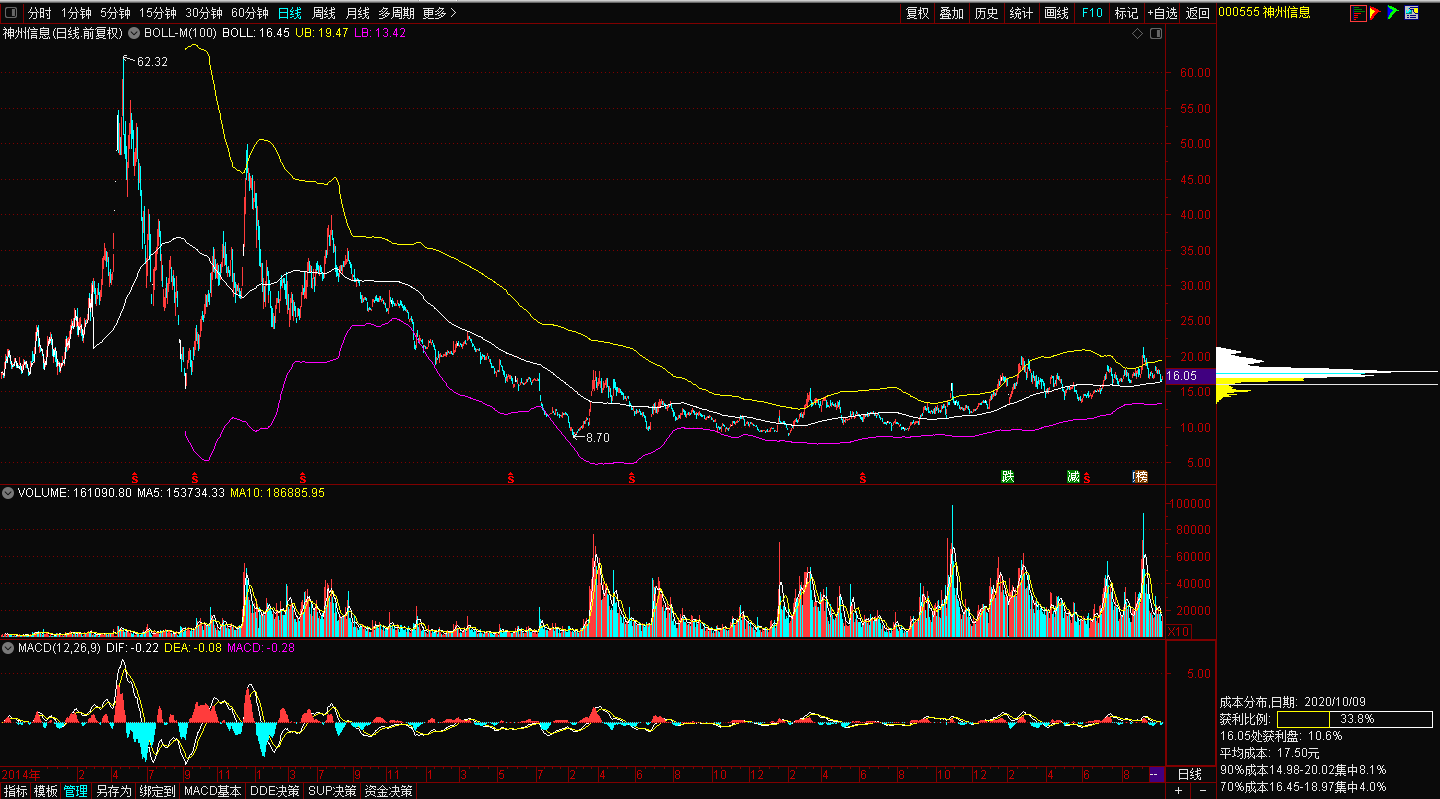Add stock with +自选 button
The image size is (1440, 799).
(1162, 13)
